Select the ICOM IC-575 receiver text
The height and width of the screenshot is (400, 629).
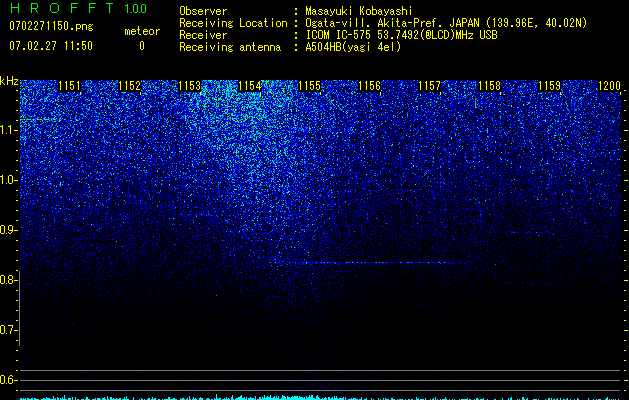401,35
